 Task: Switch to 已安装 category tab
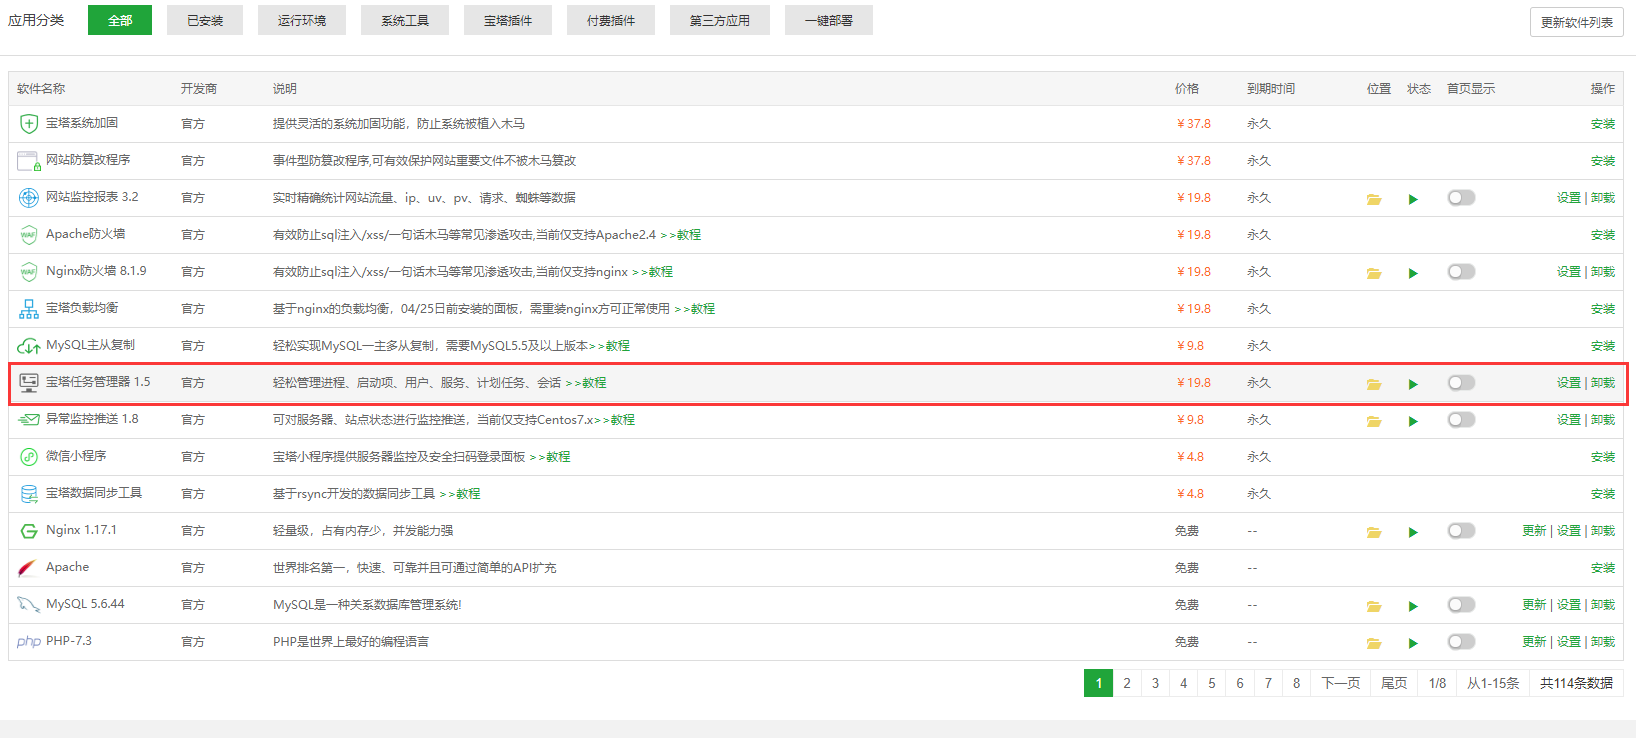tap(205, 20)
